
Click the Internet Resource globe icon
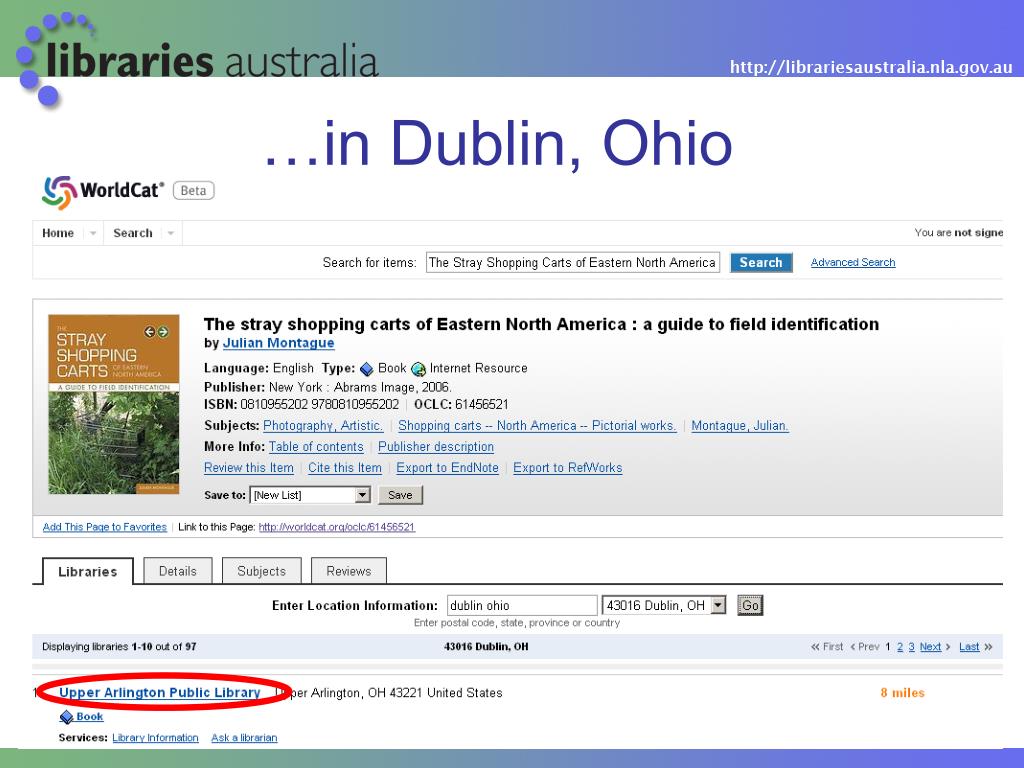(418, 369)
